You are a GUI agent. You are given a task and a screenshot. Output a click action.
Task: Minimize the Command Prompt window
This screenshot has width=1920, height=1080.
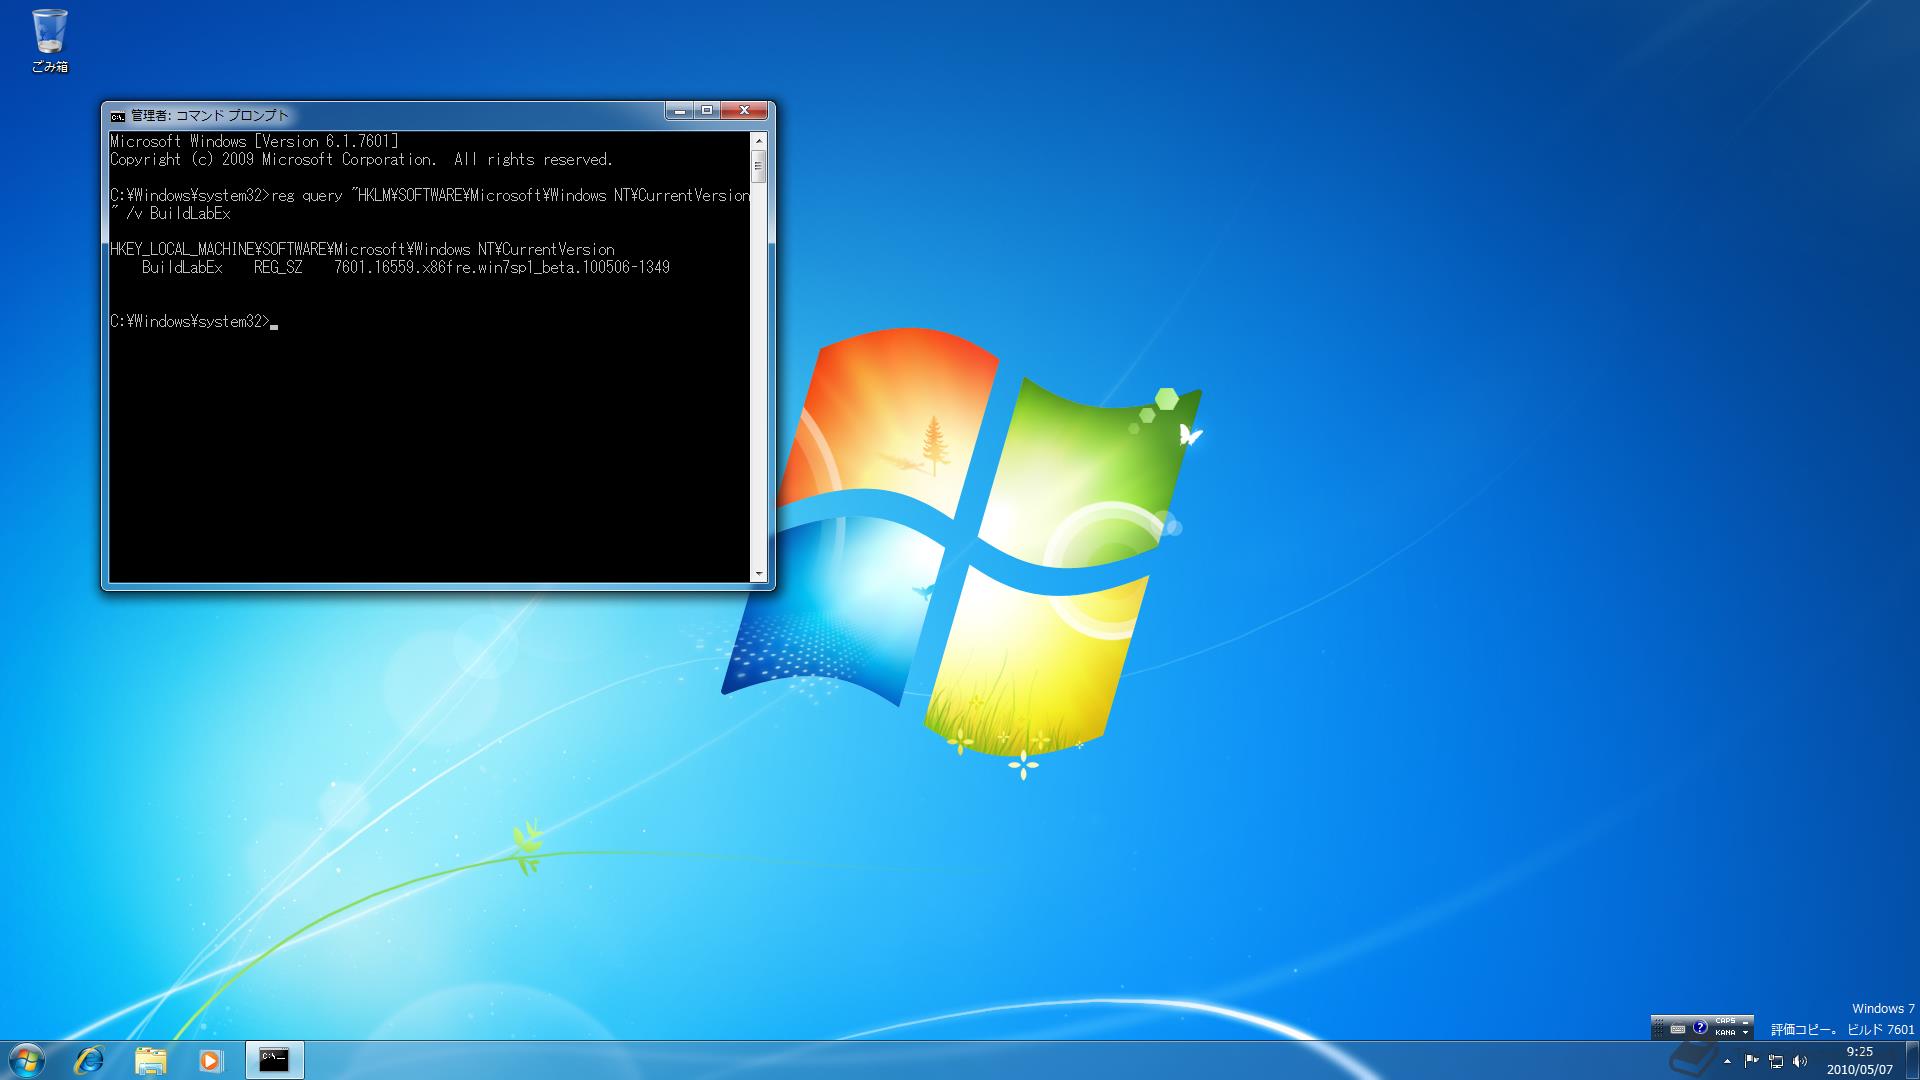(679, 111)
